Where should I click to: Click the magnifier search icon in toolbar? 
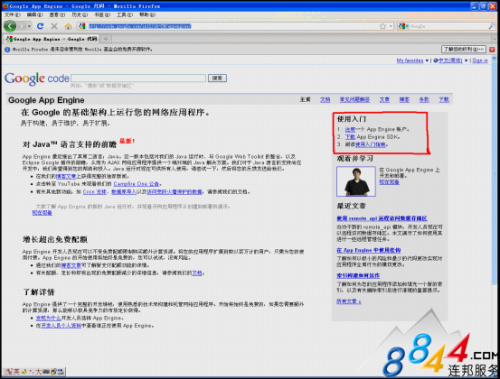[x=491, y=26]
